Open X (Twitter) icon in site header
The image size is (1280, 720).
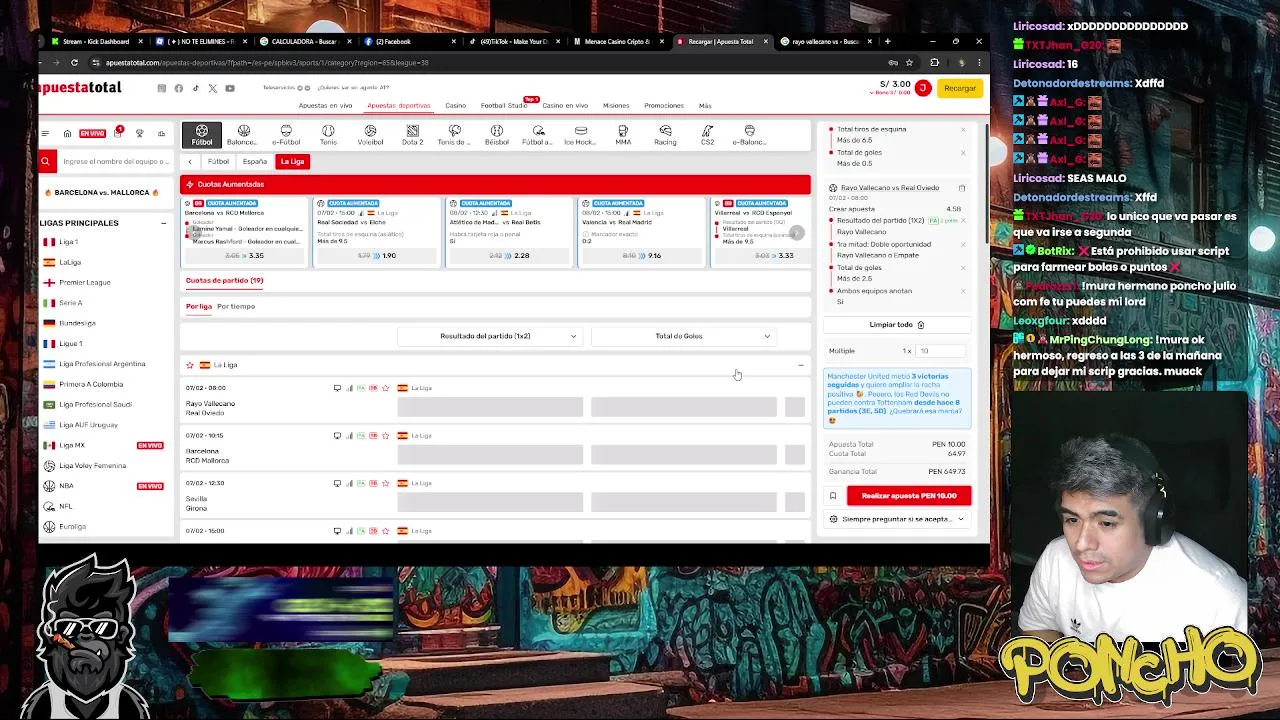point(212,88)
